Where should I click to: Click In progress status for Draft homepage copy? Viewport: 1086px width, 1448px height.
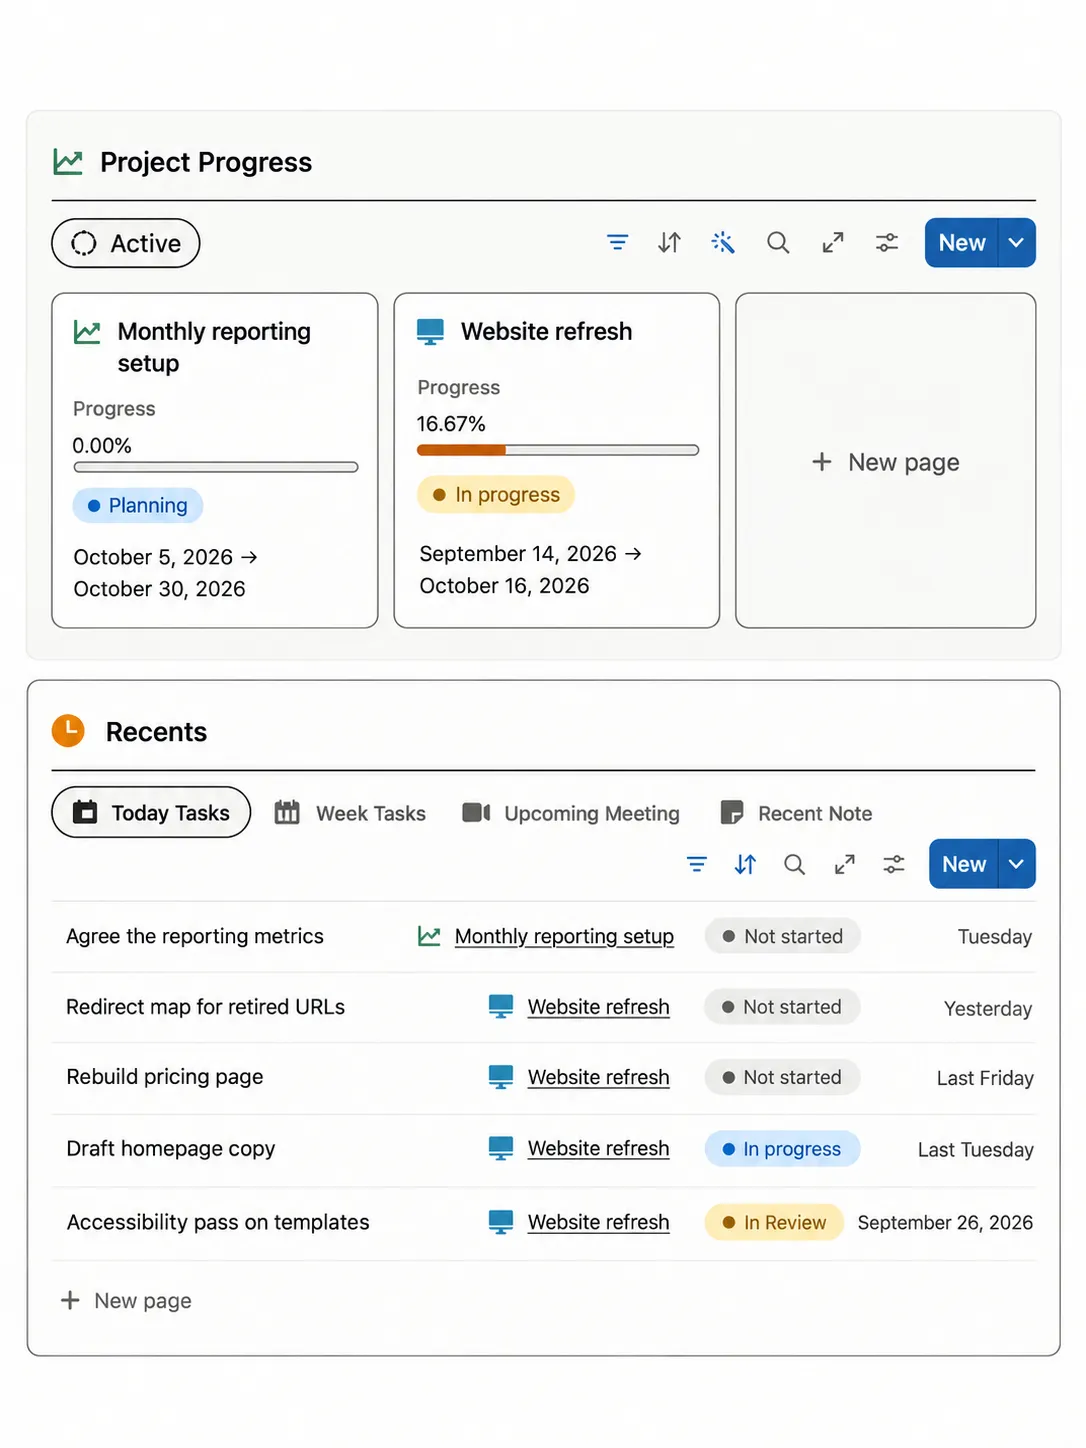click(x=782, y=1149)
